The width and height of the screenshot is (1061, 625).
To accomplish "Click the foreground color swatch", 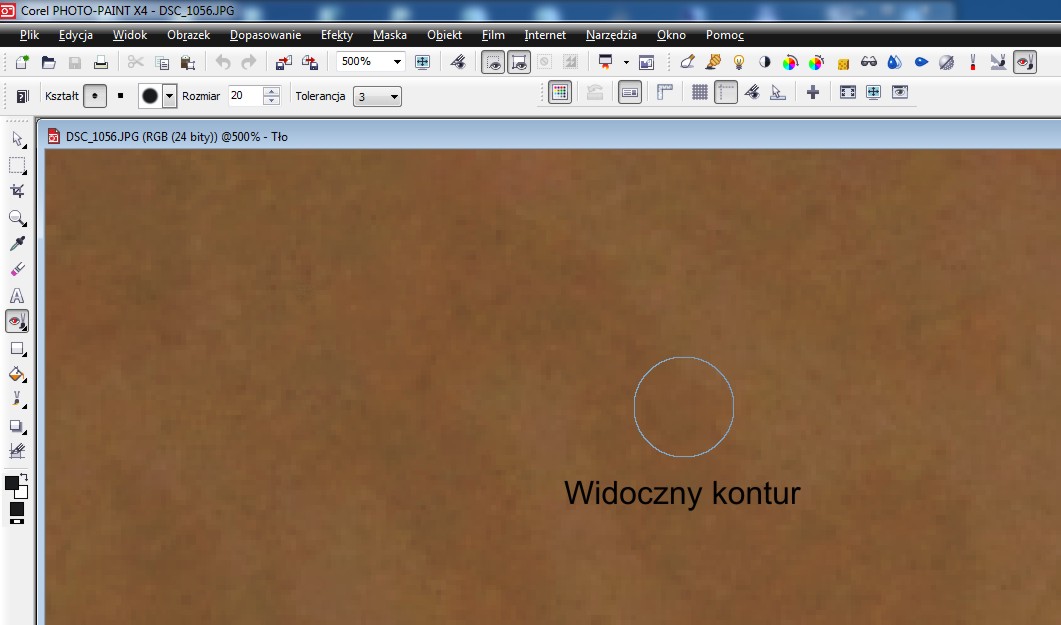I will [12, 483].
